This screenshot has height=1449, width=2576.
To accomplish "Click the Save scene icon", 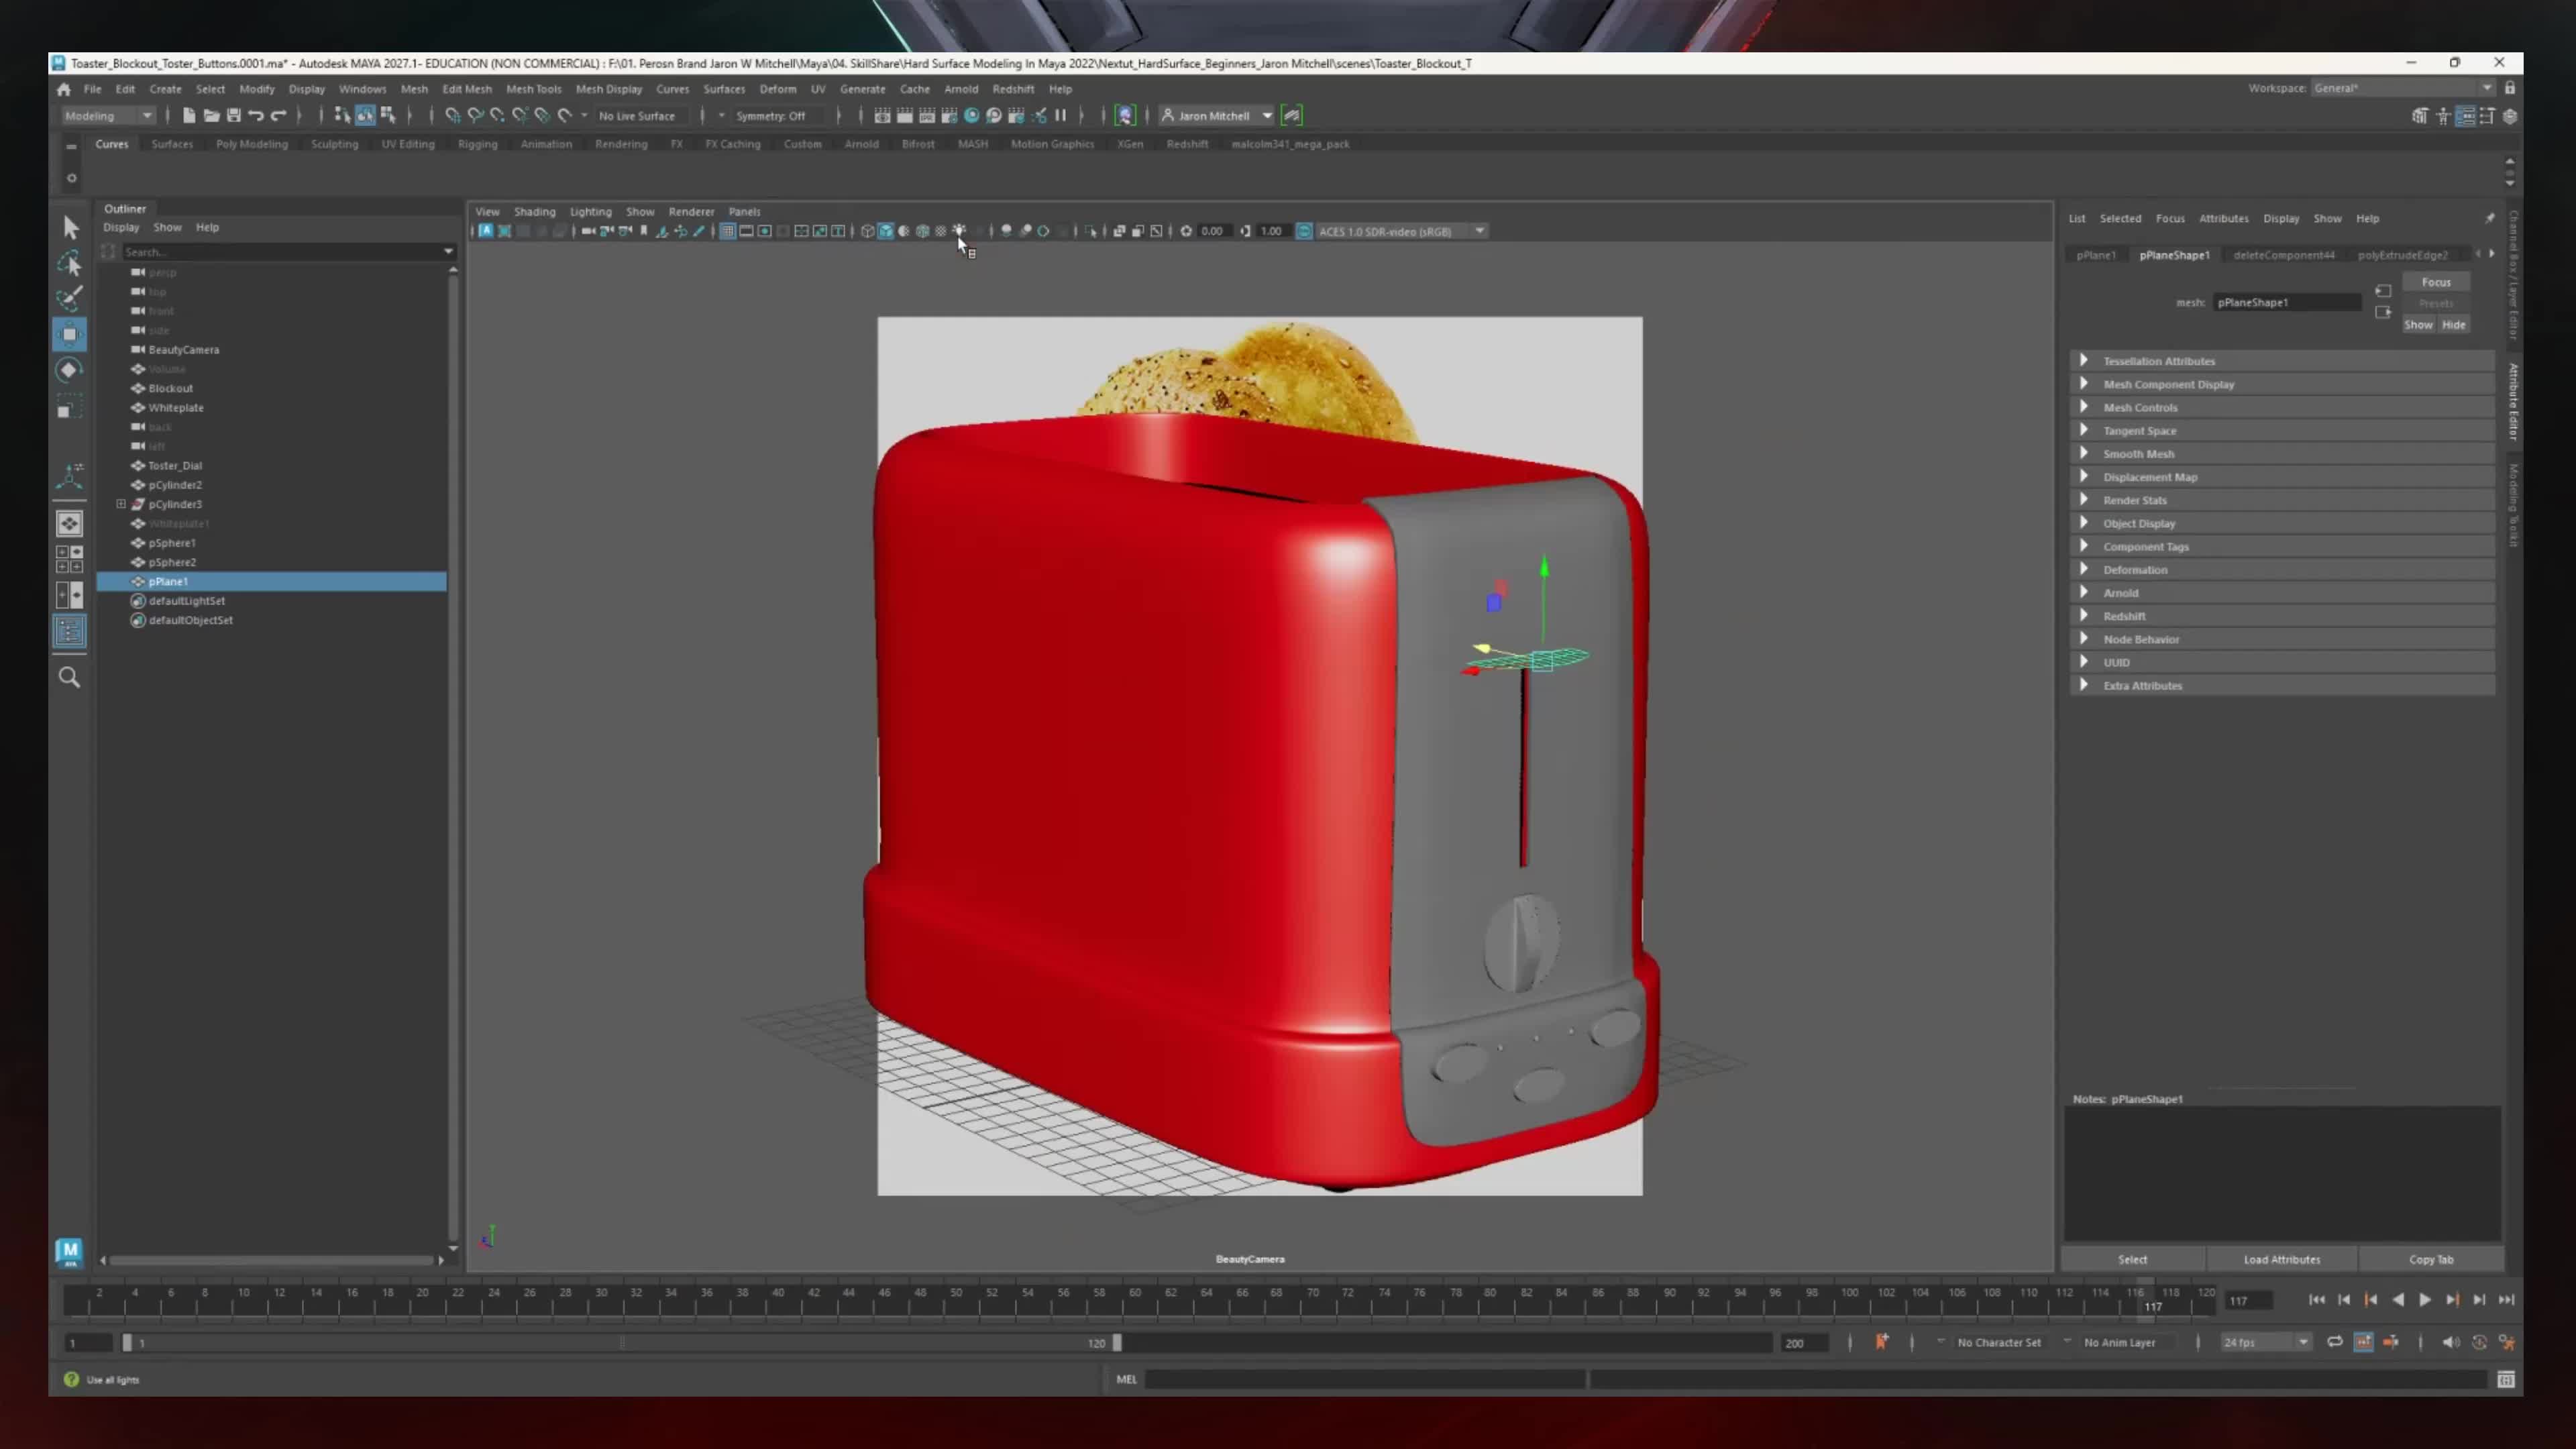I will (233, 116).
